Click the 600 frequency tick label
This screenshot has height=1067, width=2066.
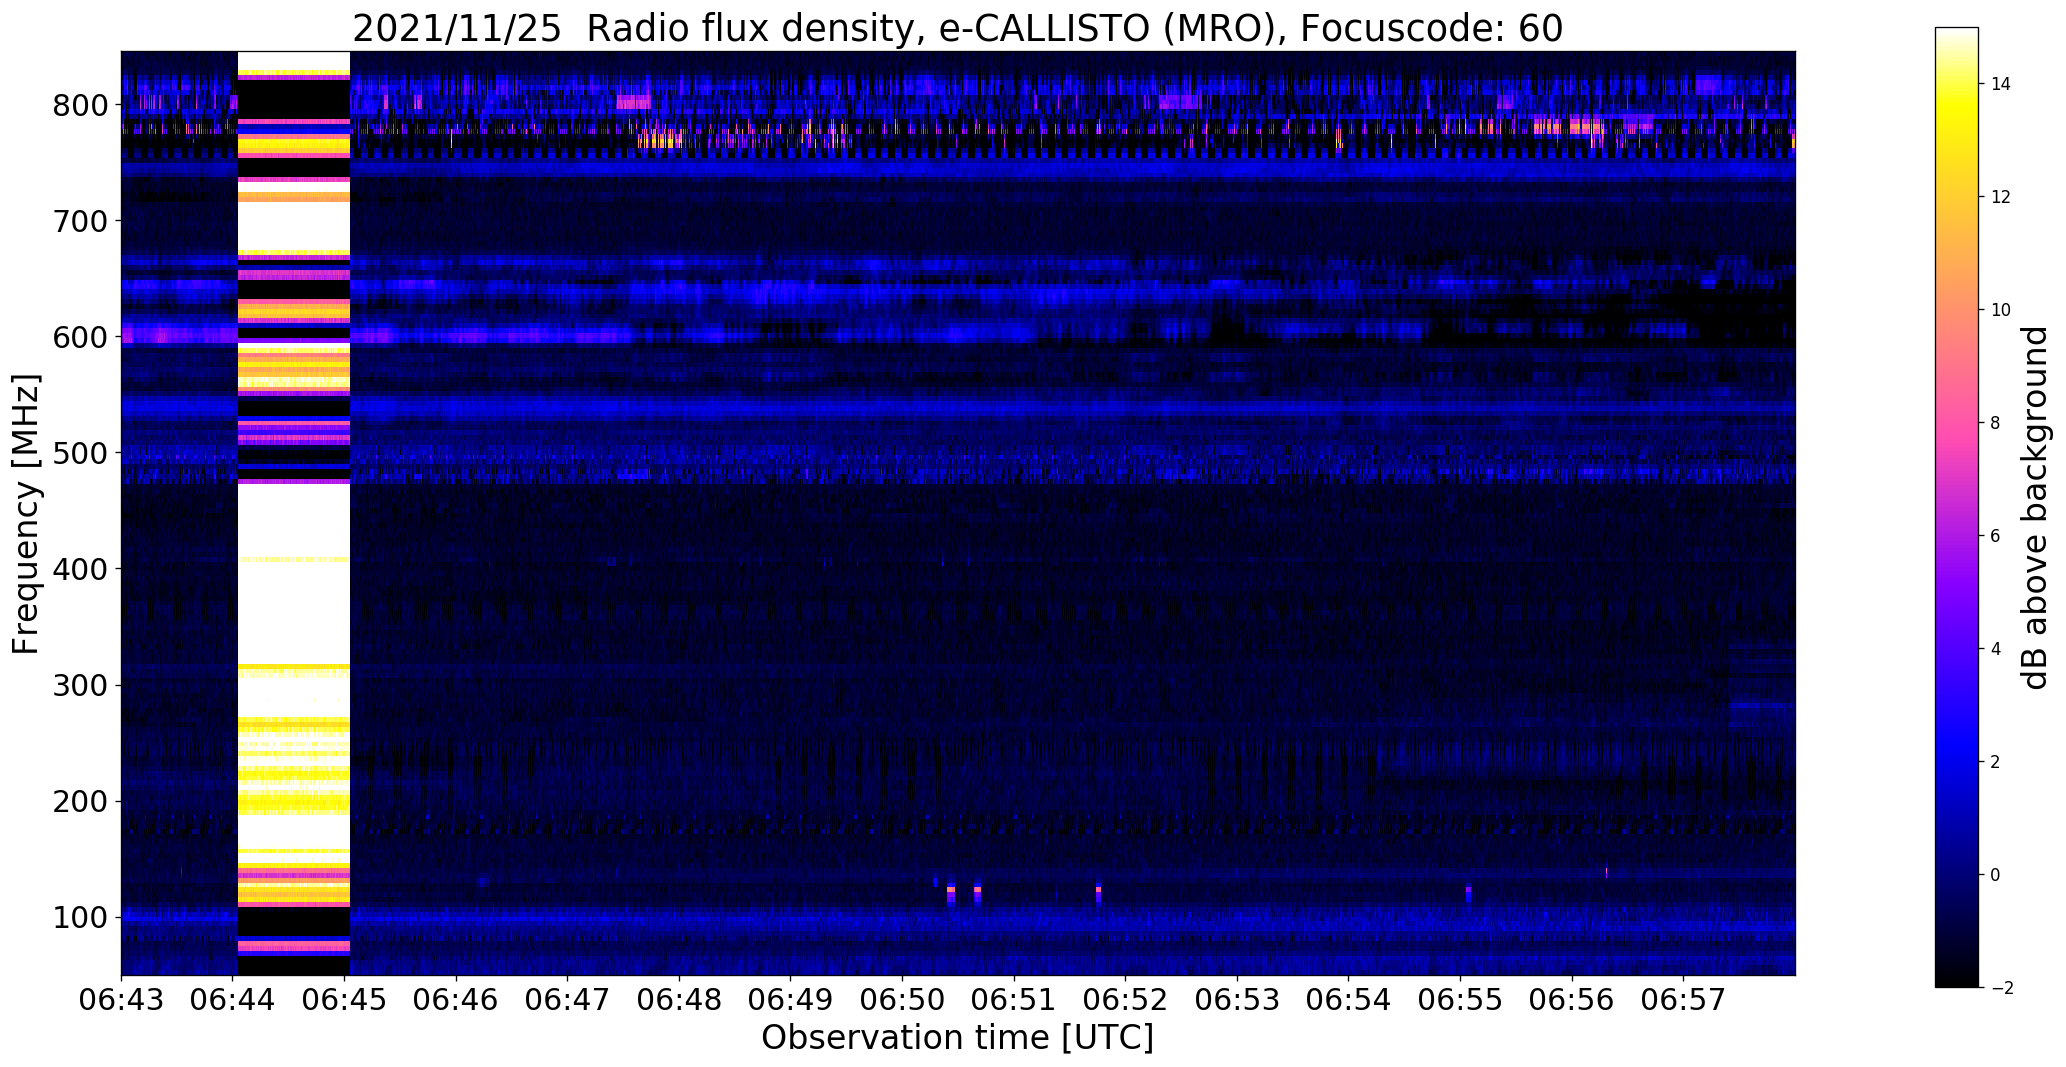pyautogui.click(x=79, y=337)
